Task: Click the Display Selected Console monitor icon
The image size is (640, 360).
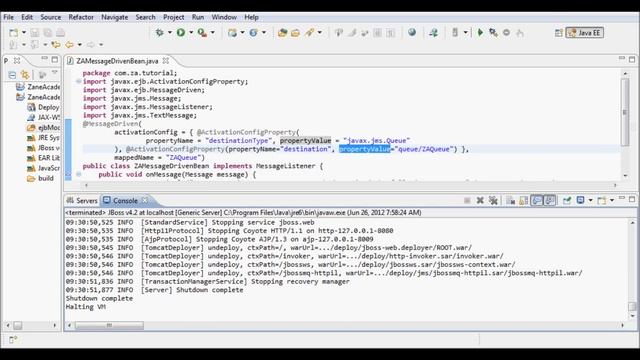Action: tap(580, 200)
